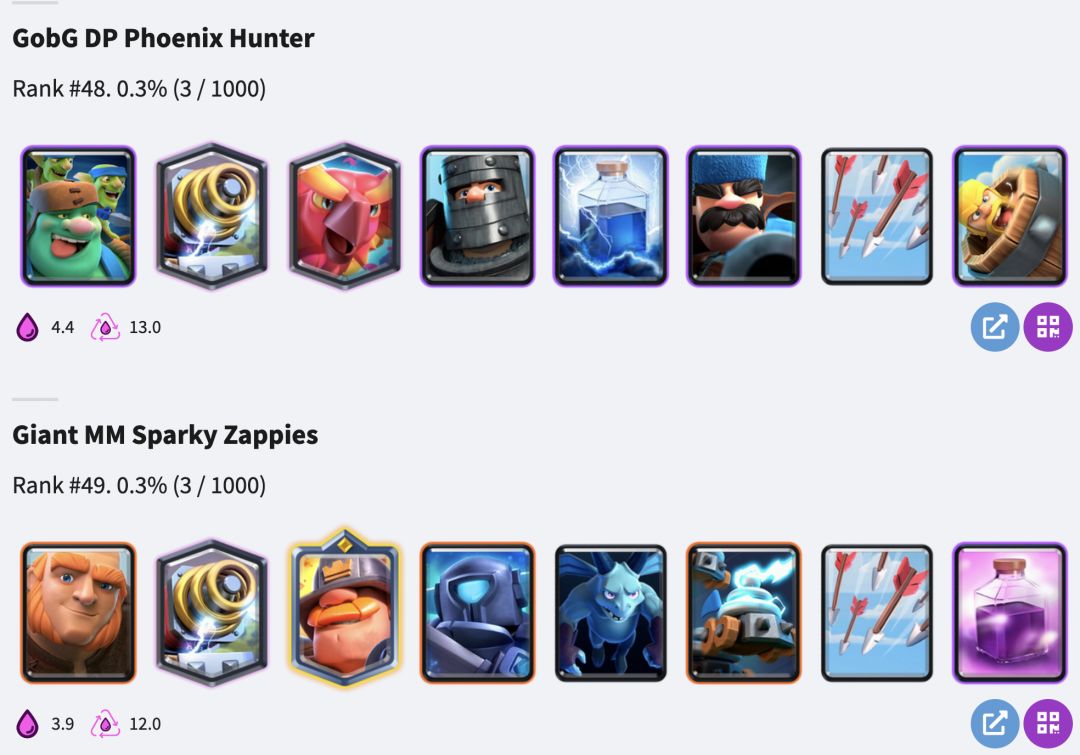Select the Phoenix card in first deck
The image size is (1080, 755).
point(345,216)
